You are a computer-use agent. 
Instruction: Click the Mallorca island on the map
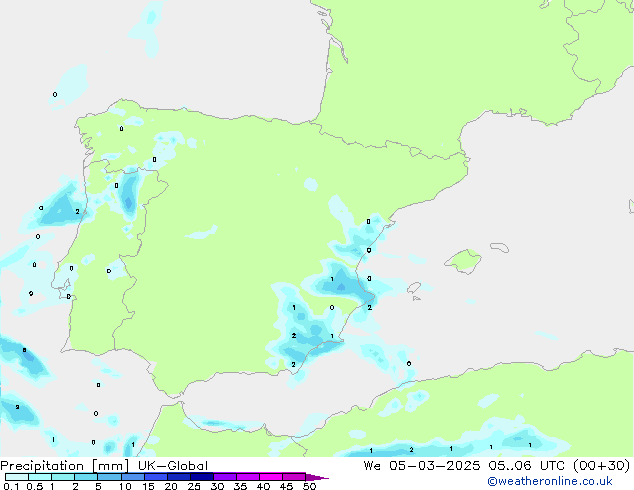tap(464, 261)
